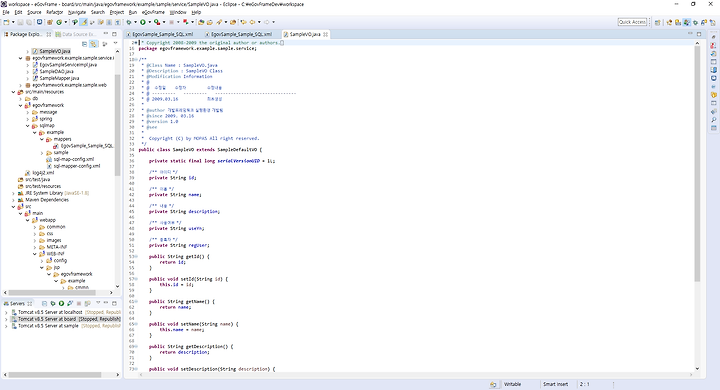
Task: Expand Tomcat v8.5 Server at localhost
Action: click(x=6, y=312)
